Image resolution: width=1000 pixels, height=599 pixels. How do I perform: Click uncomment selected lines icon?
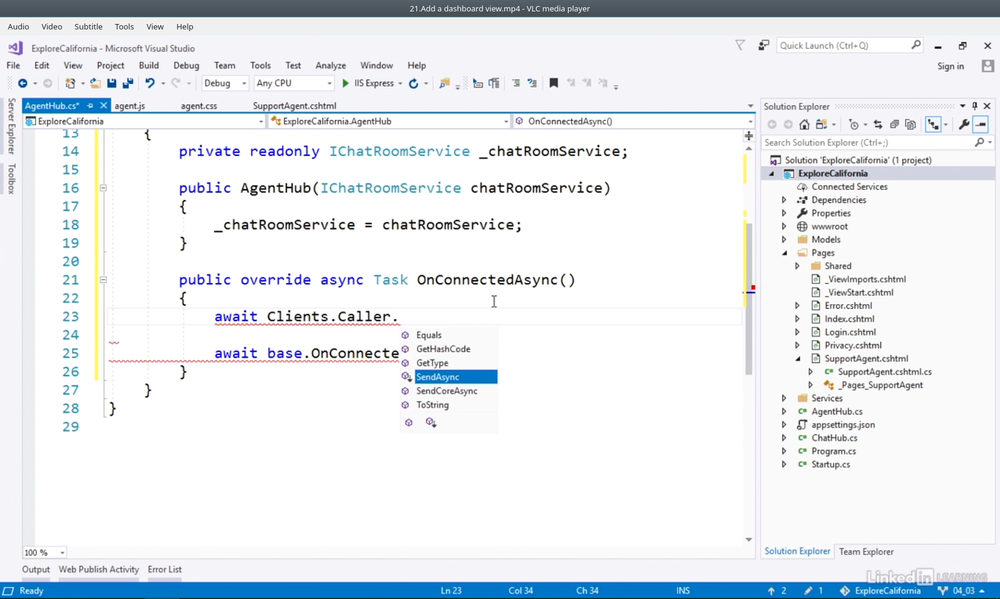click(532, 83)
